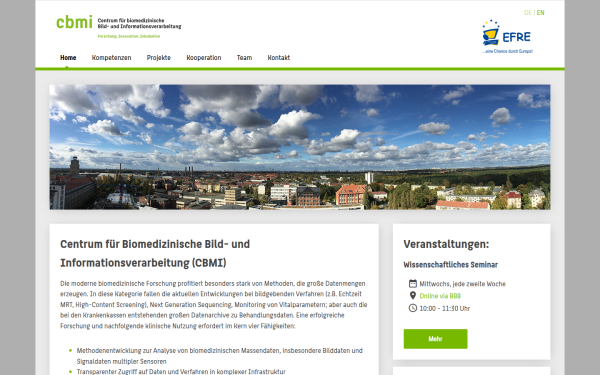The width and height of the screenshot is (600, 375).
Task: Click the Methodenentwicklung zur Analyse bullet item
Action: tap(220, 356)
